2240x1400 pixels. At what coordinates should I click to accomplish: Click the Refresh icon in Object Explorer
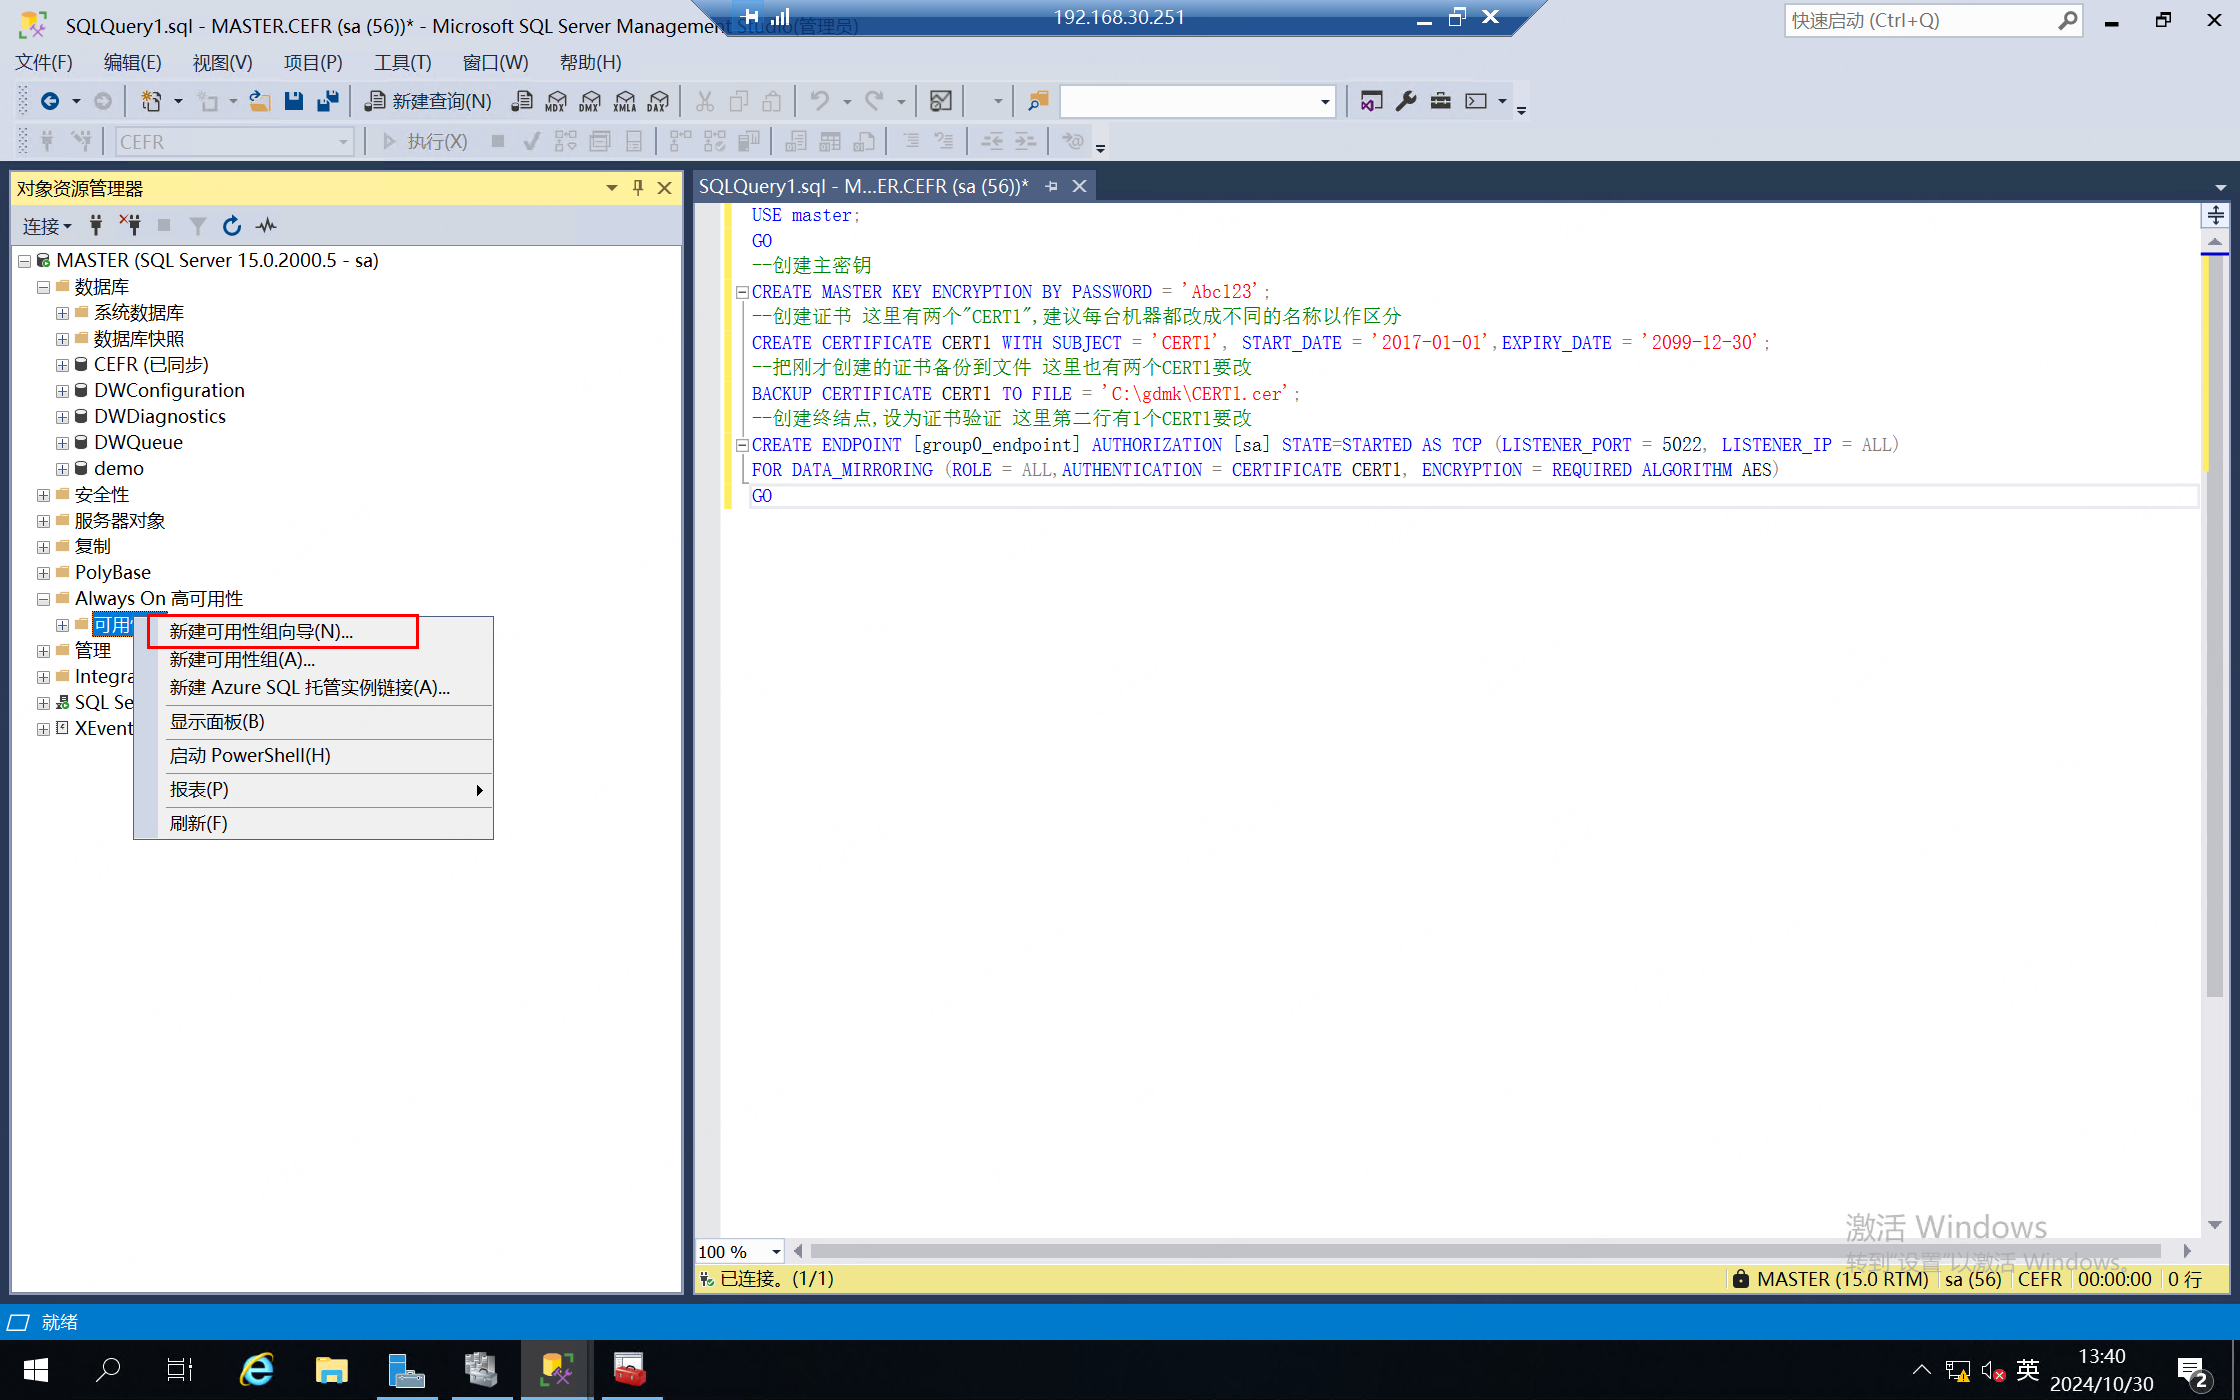tap(232, 226)
